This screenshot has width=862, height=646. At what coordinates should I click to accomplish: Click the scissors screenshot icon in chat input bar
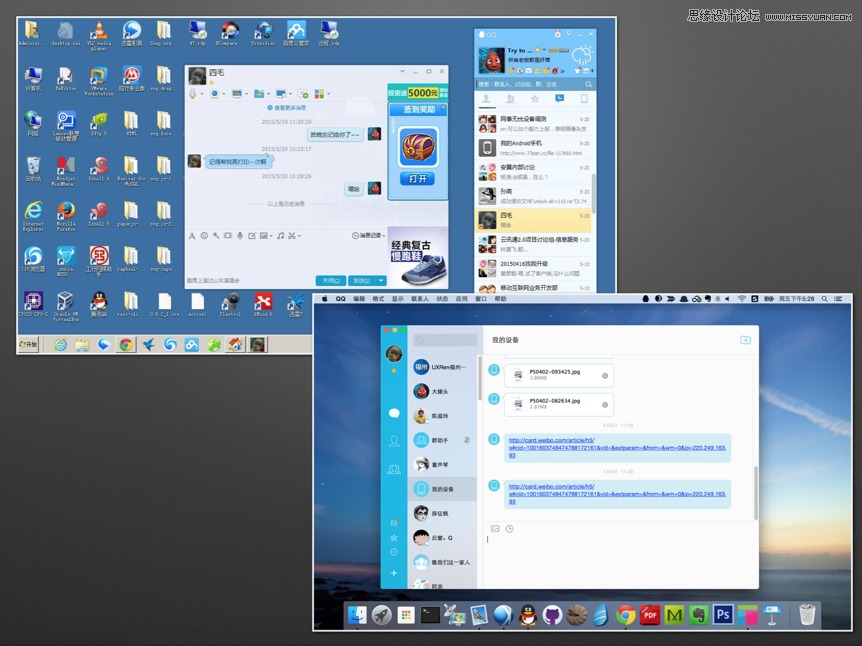[x=292, y=236]
